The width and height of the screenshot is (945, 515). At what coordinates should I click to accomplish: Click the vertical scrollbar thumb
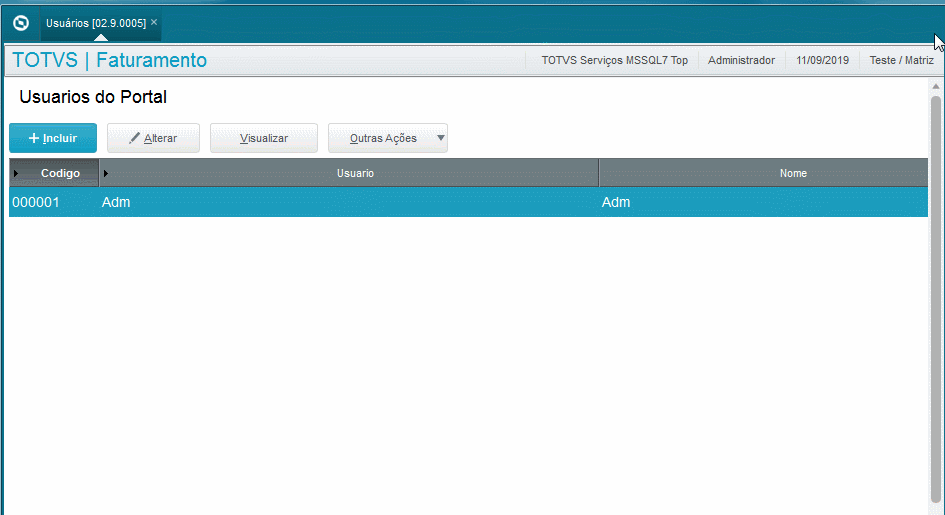[x=935, y=298]
